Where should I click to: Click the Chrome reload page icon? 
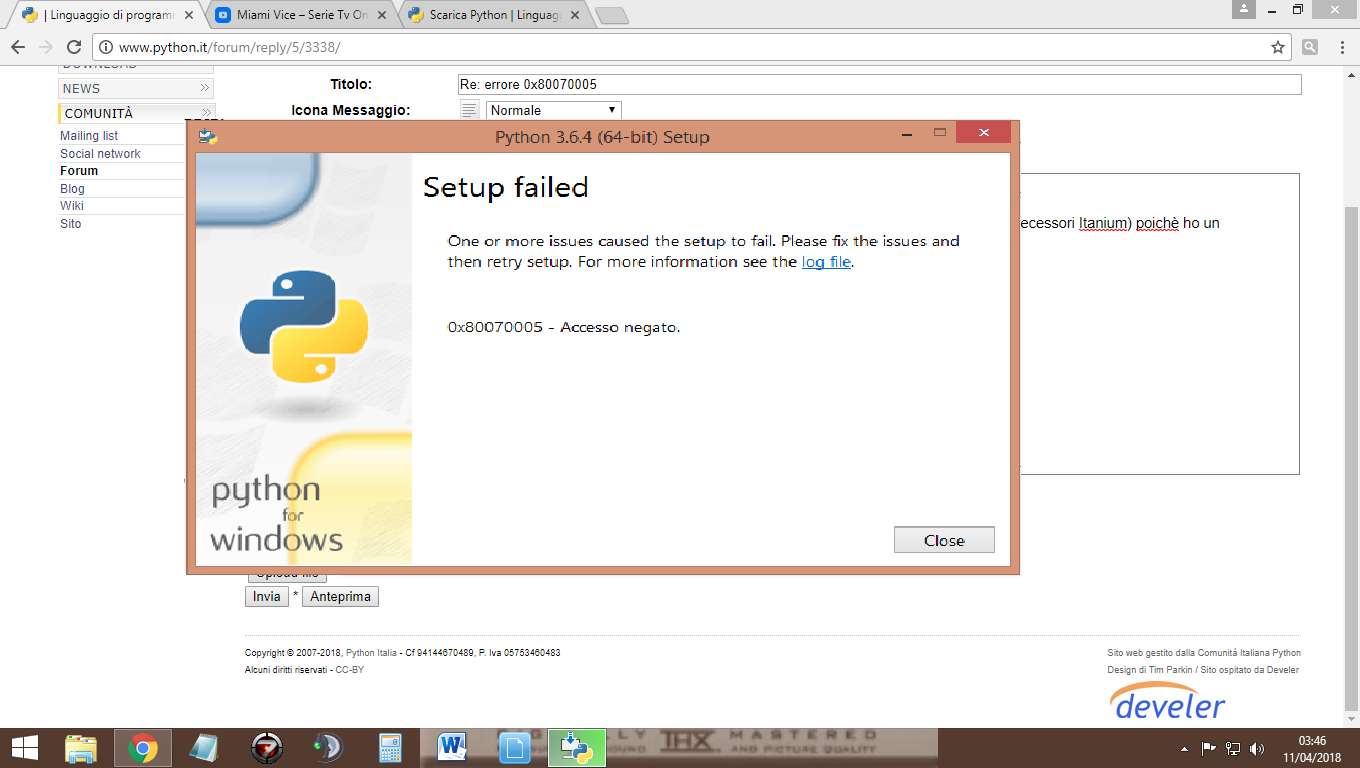[x=73, y=47]
